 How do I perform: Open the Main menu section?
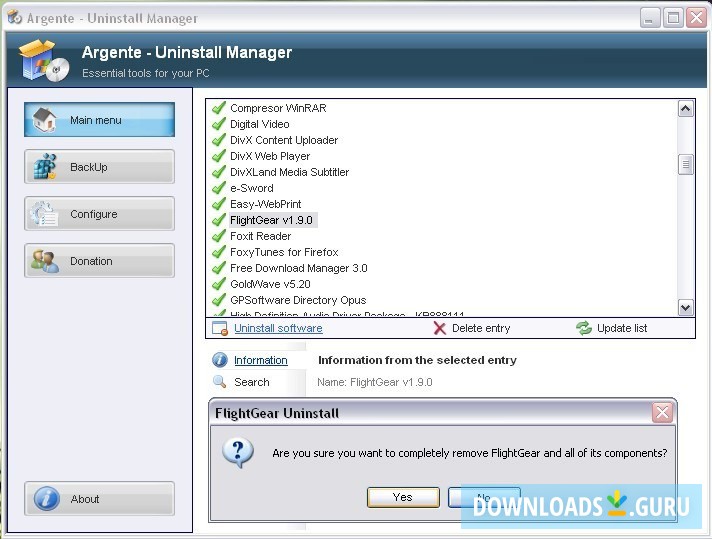click(99, 120)
